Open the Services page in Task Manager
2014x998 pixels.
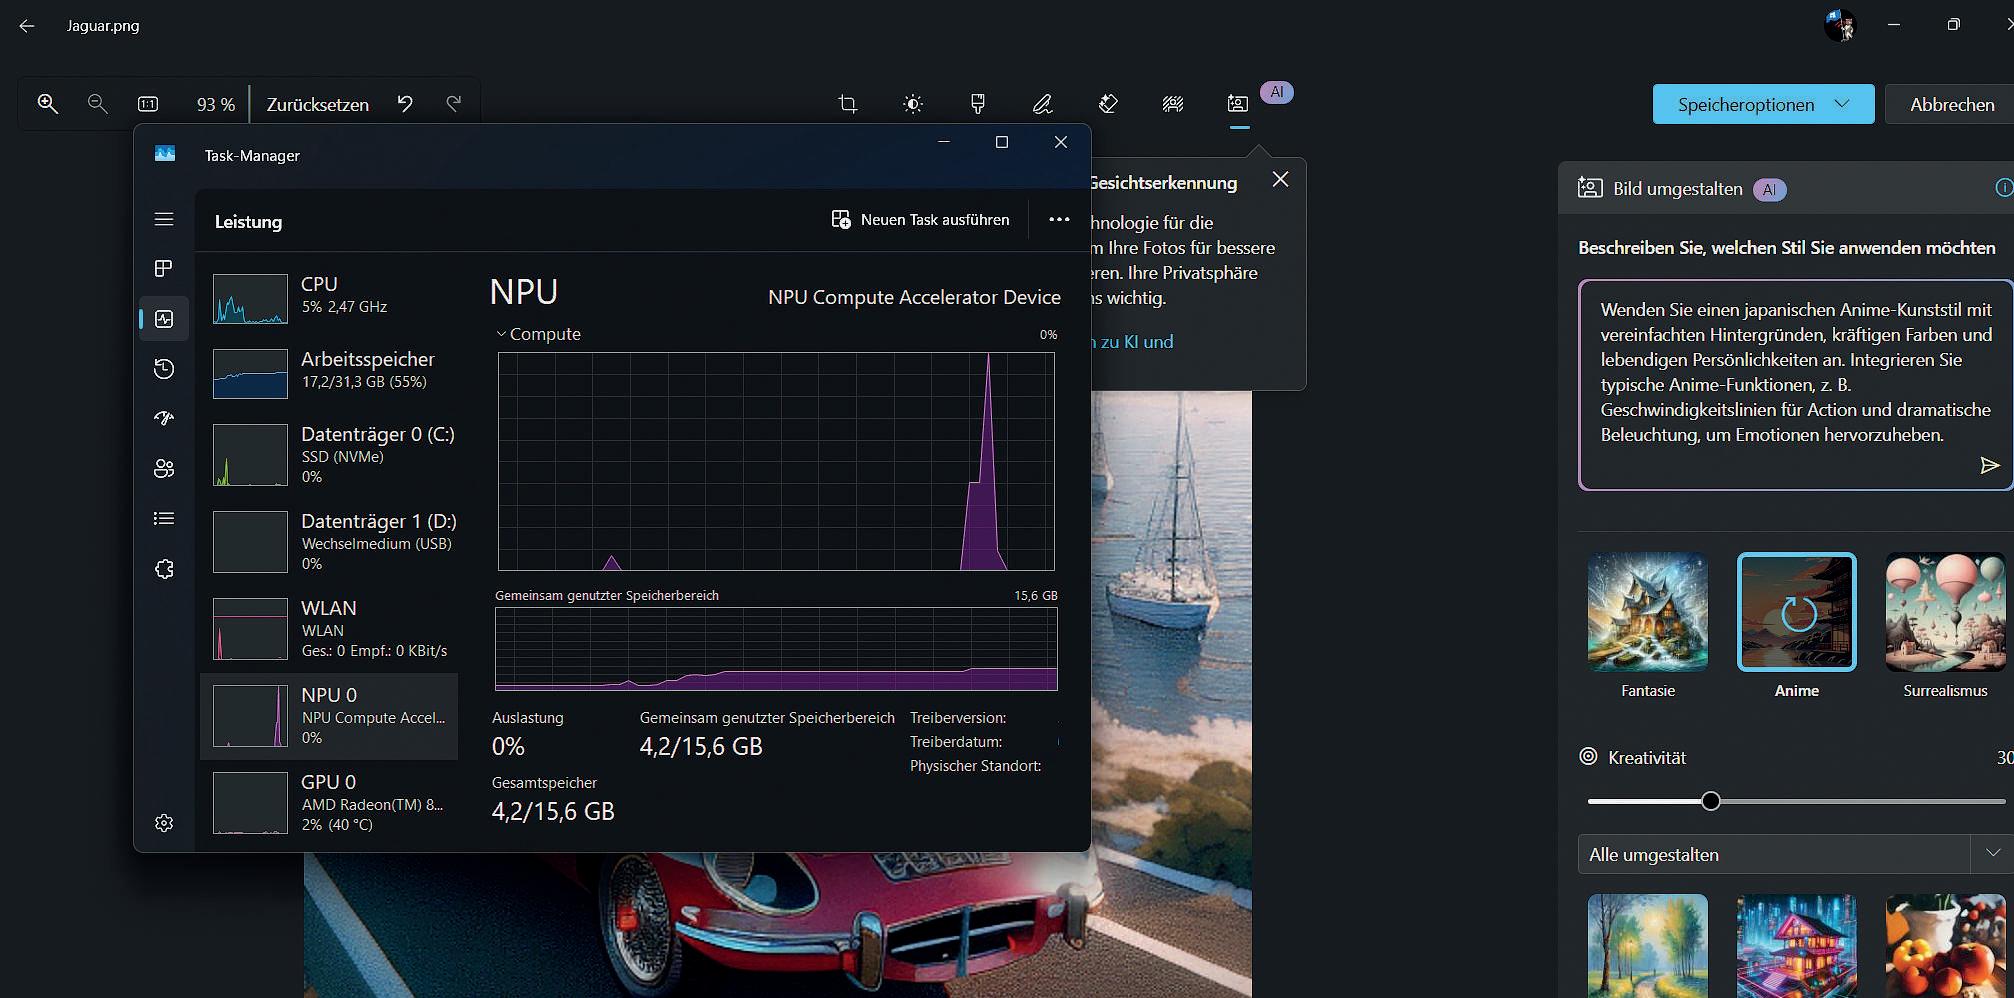coord(164,569)
